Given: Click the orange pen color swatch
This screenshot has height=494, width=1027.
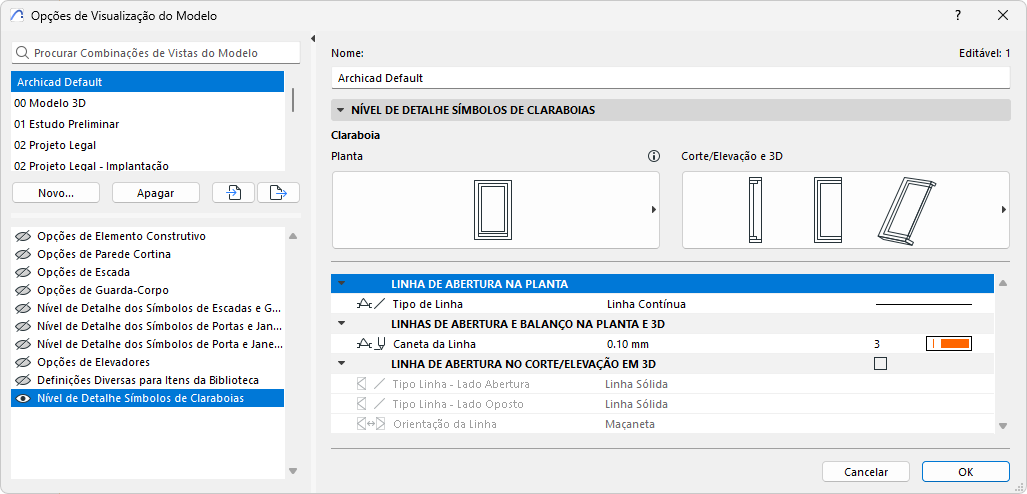Looking at the screenshot, I should pos(955,344).
